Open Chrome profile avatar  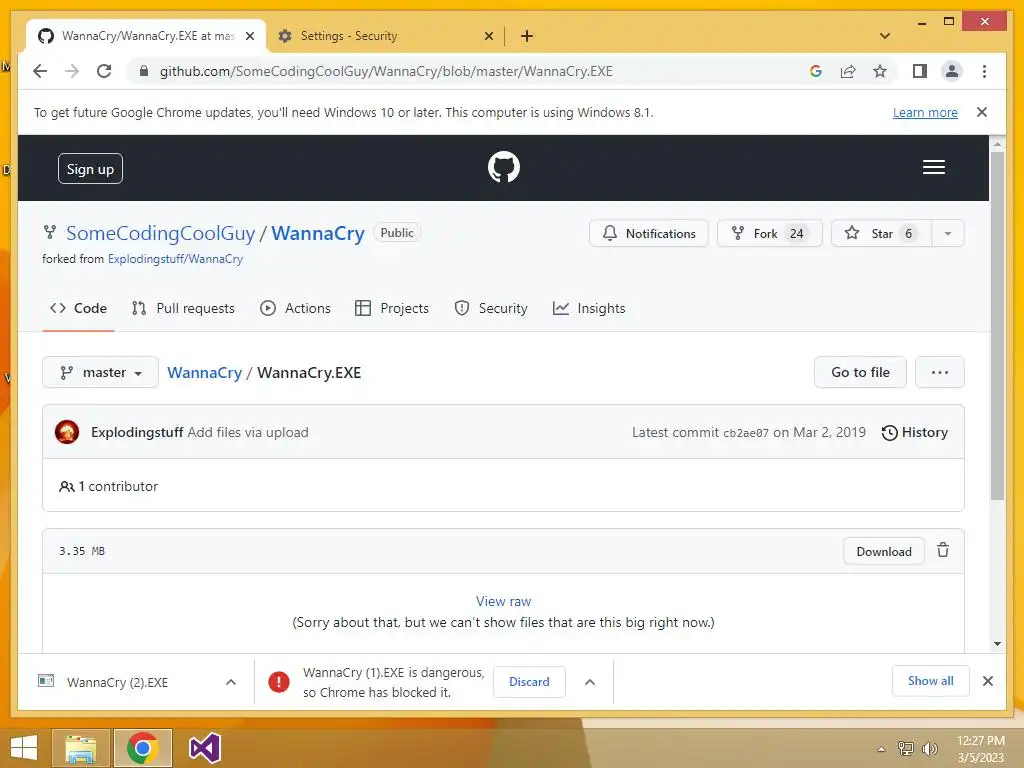[x=952, y=71]
